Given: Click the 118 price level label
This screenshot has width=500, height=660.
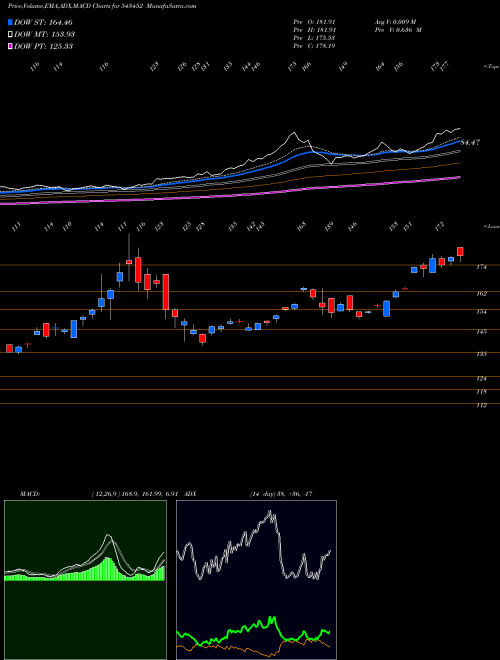Looking at the screenshot, I should [x=481, y=392].
